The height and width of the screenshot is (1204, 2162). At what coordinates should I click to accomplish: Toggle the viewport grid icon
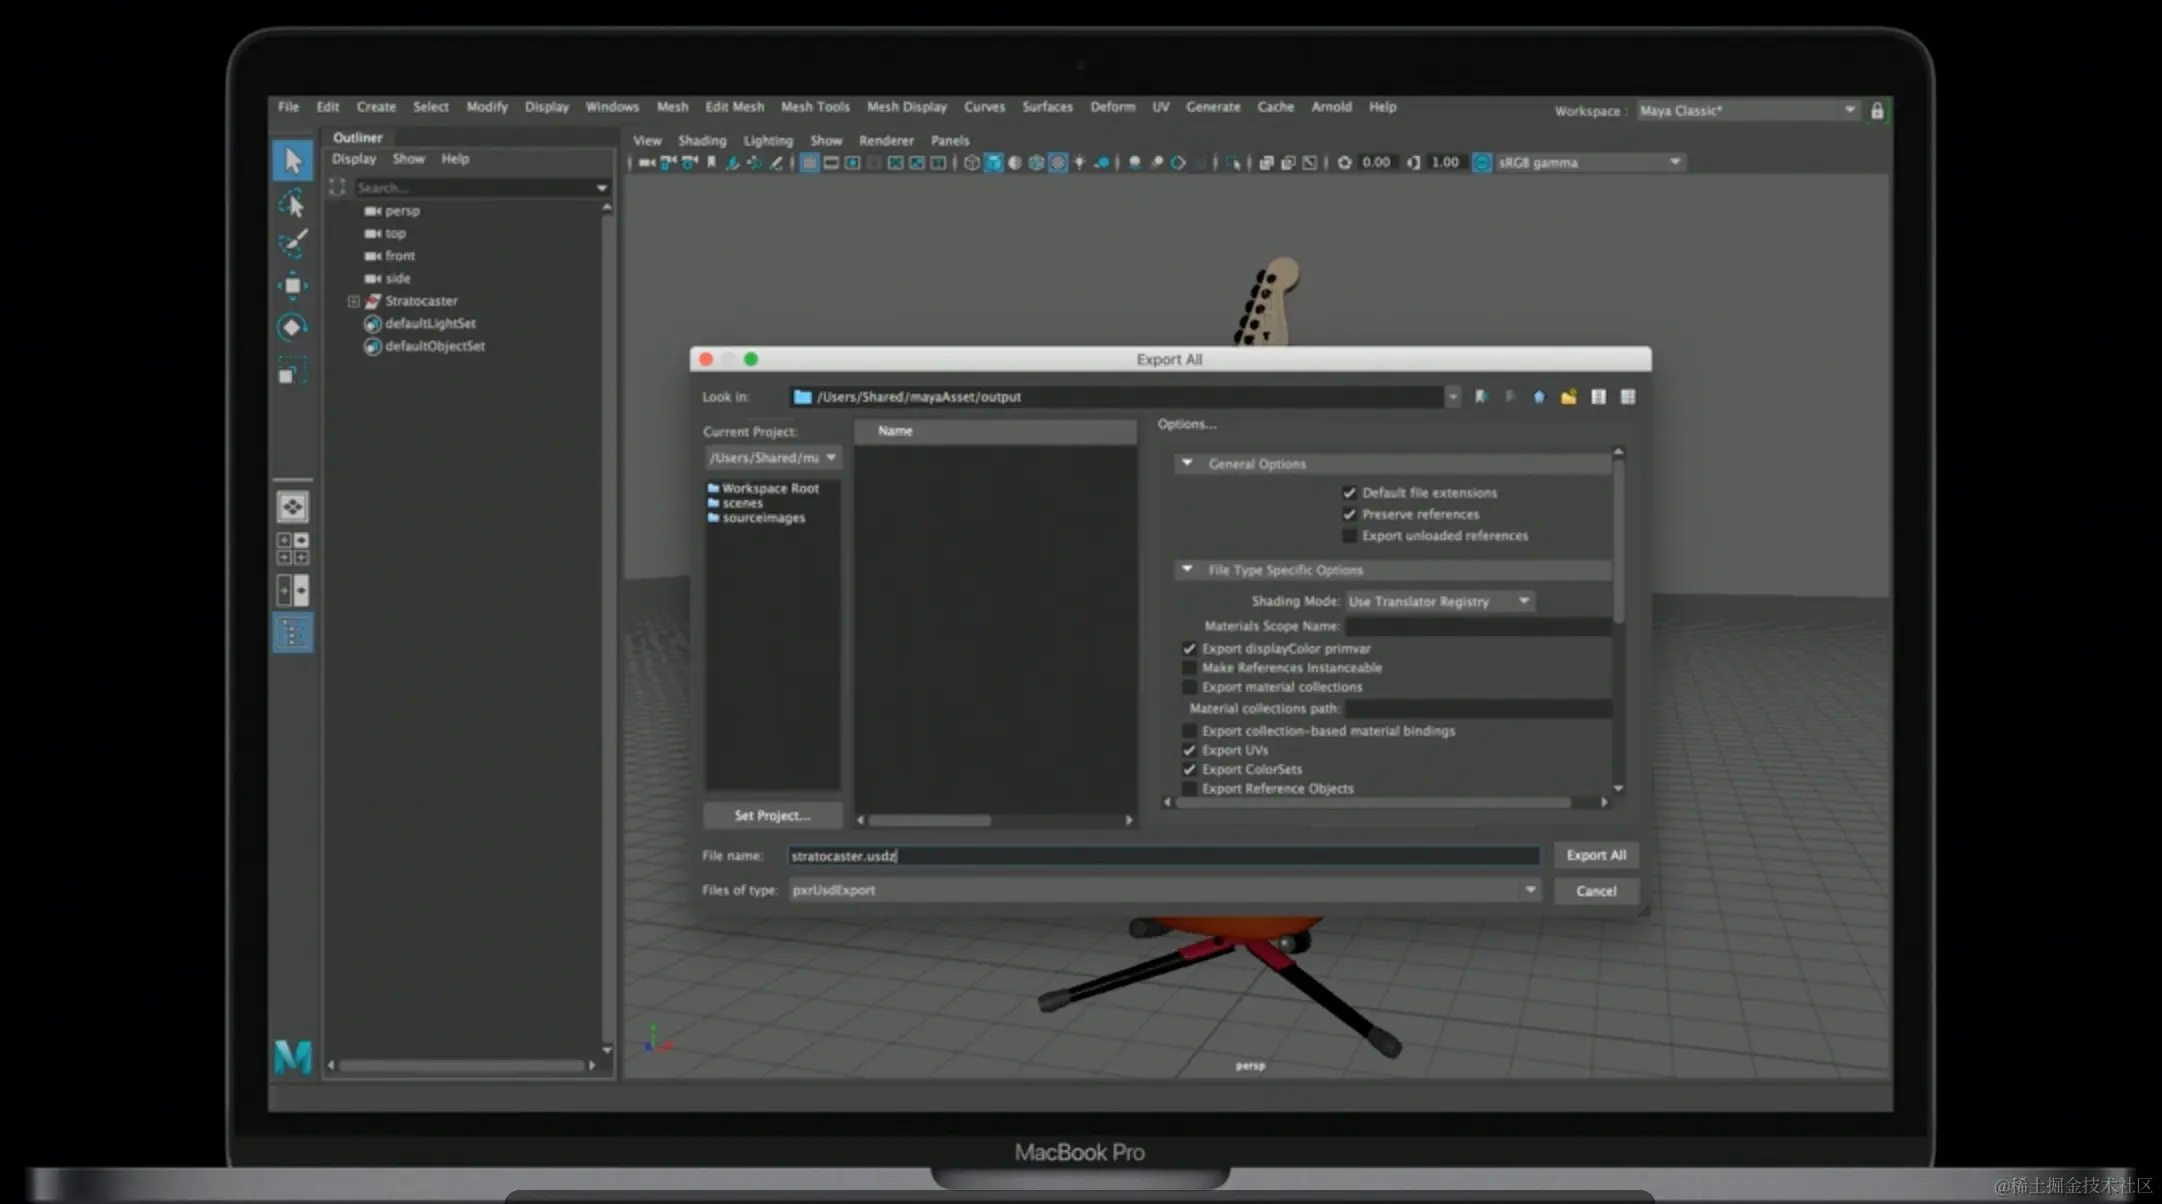point(809,162)
